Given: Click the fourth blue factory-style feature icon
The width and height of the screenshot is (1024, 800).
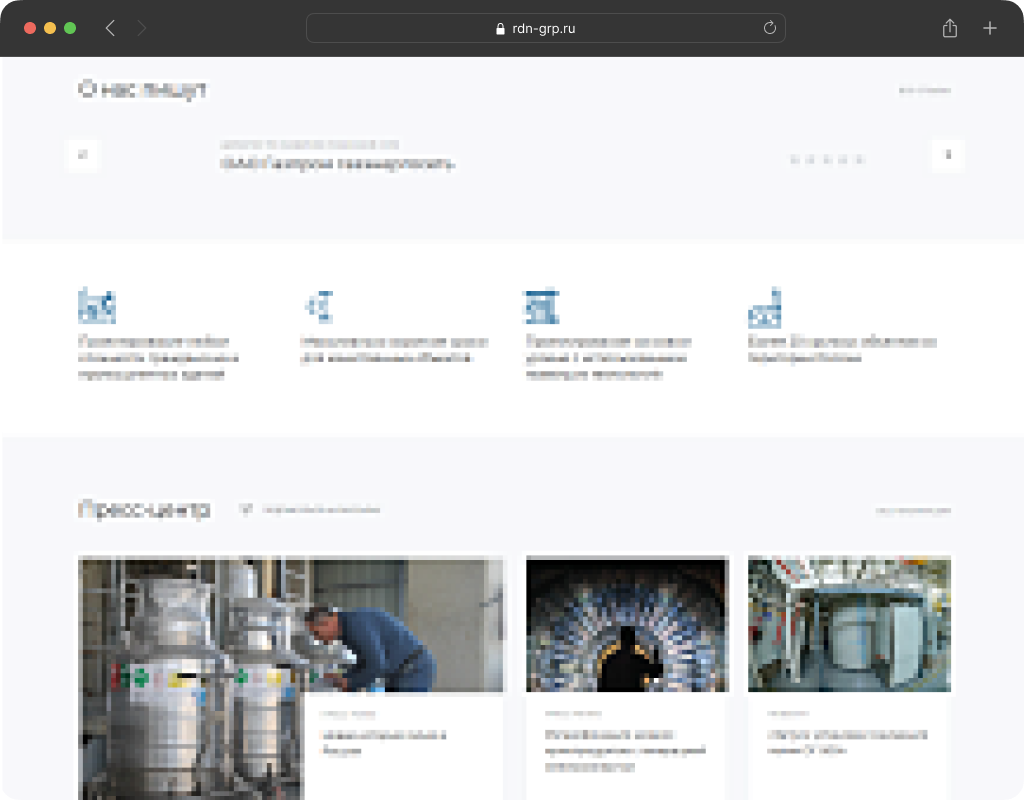Looking at the screenshot, I should (765, 307).
